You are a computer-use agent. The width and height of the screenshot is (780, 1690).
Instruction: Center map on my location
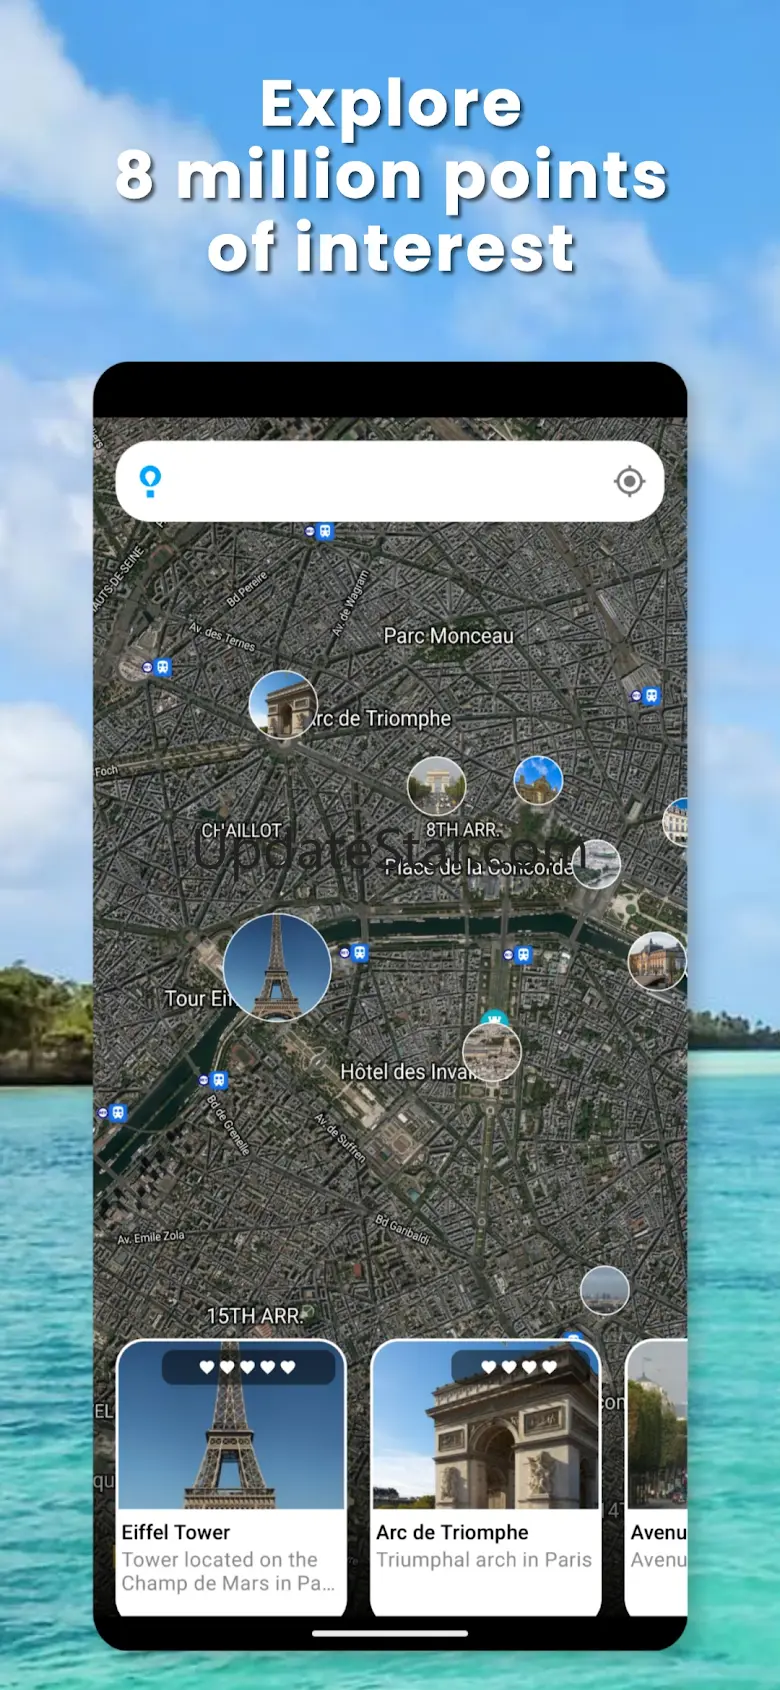coord(629,481)
